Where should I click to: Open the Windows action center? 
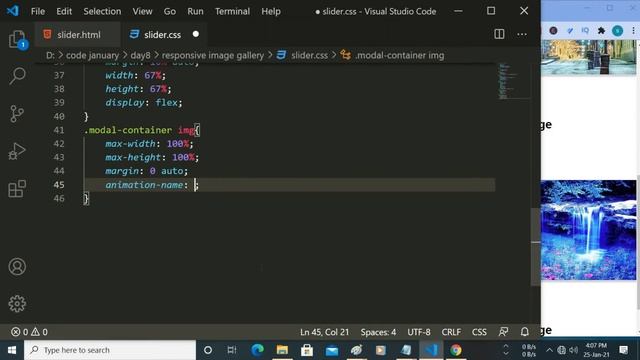pos(623,350)
